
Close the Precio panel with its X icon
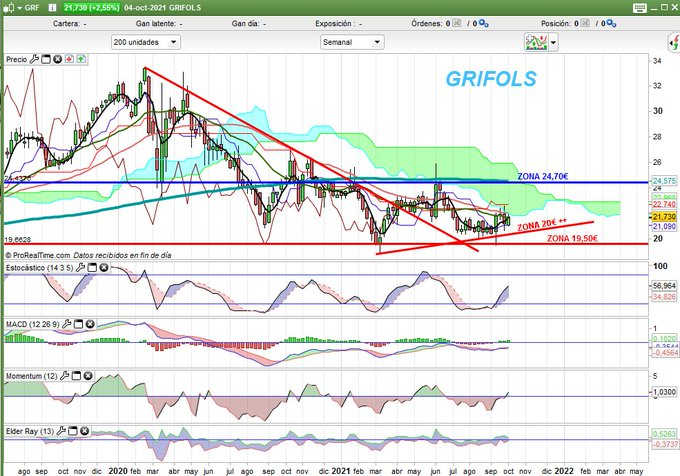[x=57, y=59]
